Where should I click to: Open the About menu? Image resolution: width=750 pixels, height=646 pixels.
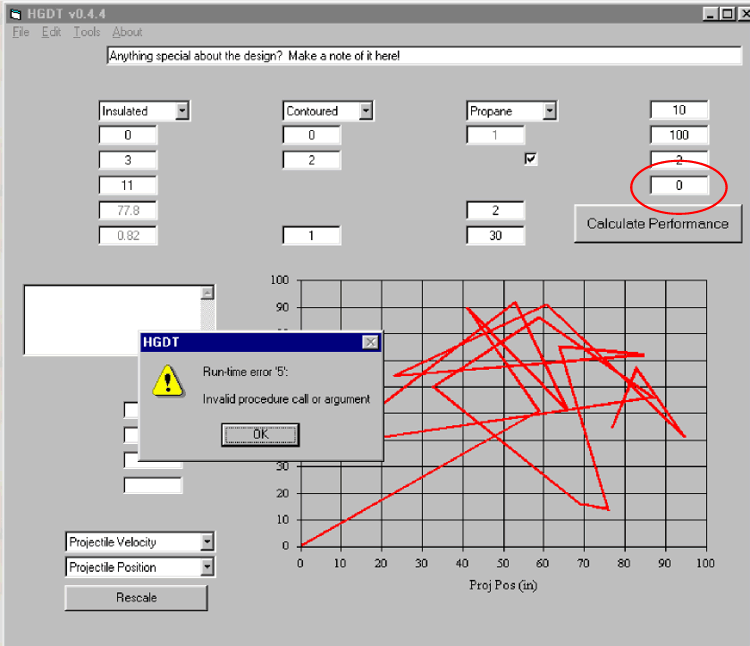(127, 32)
